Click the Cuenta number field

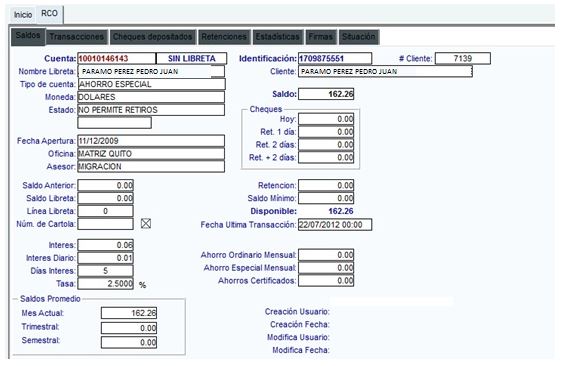[117, 58]
